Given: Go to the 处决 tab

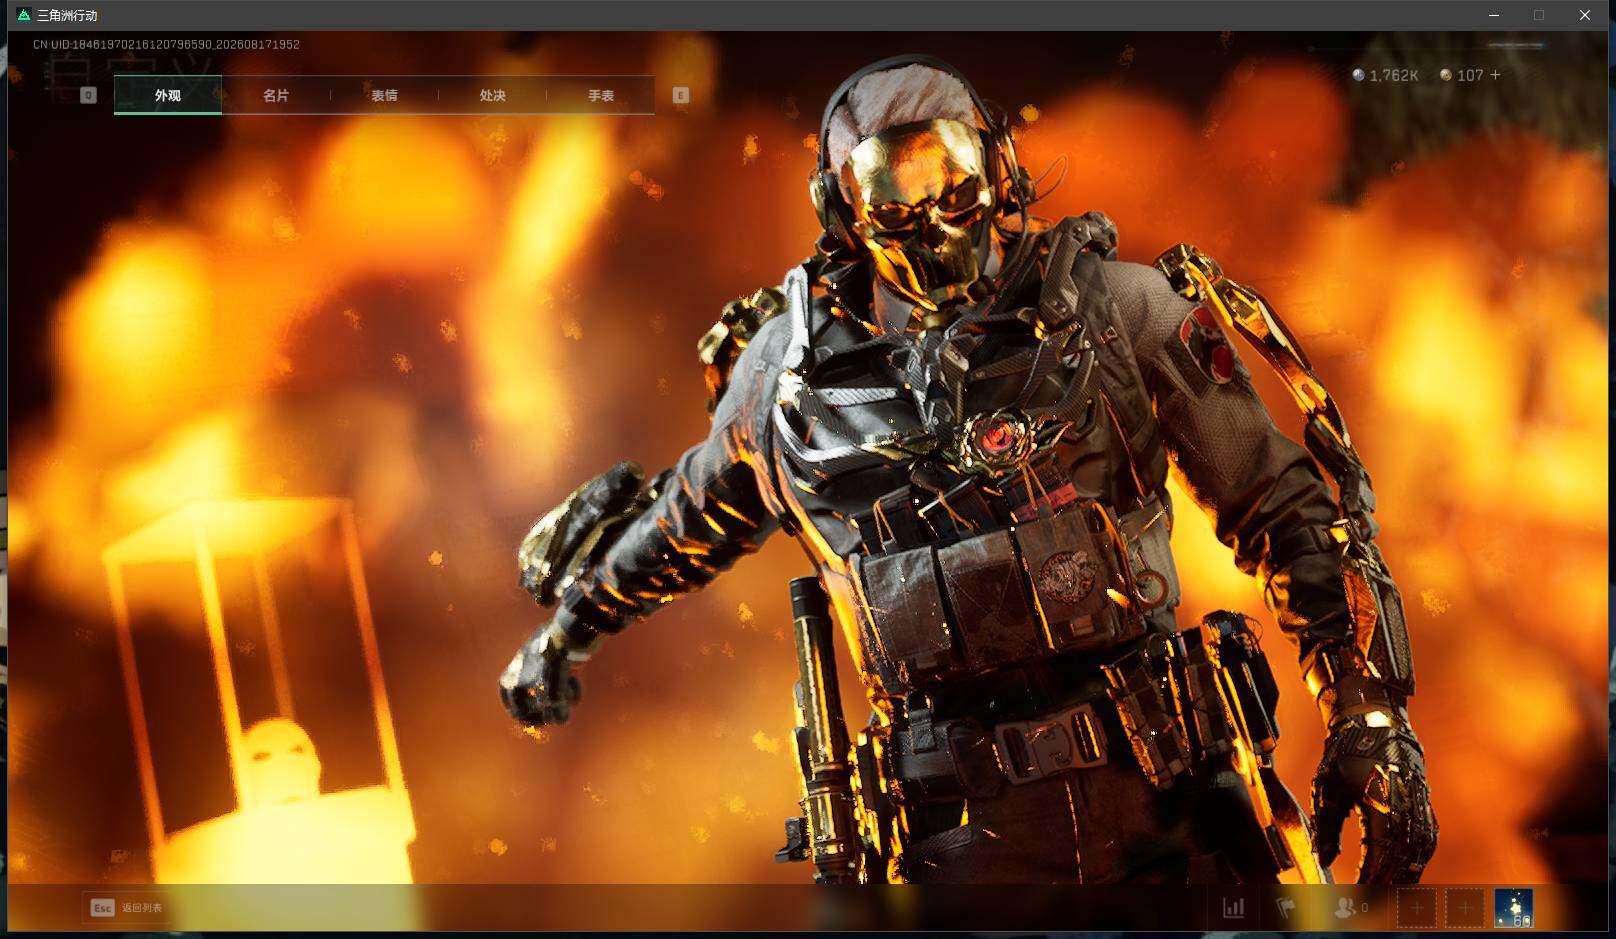Looking at the screenshot, I should pos(492,95).
